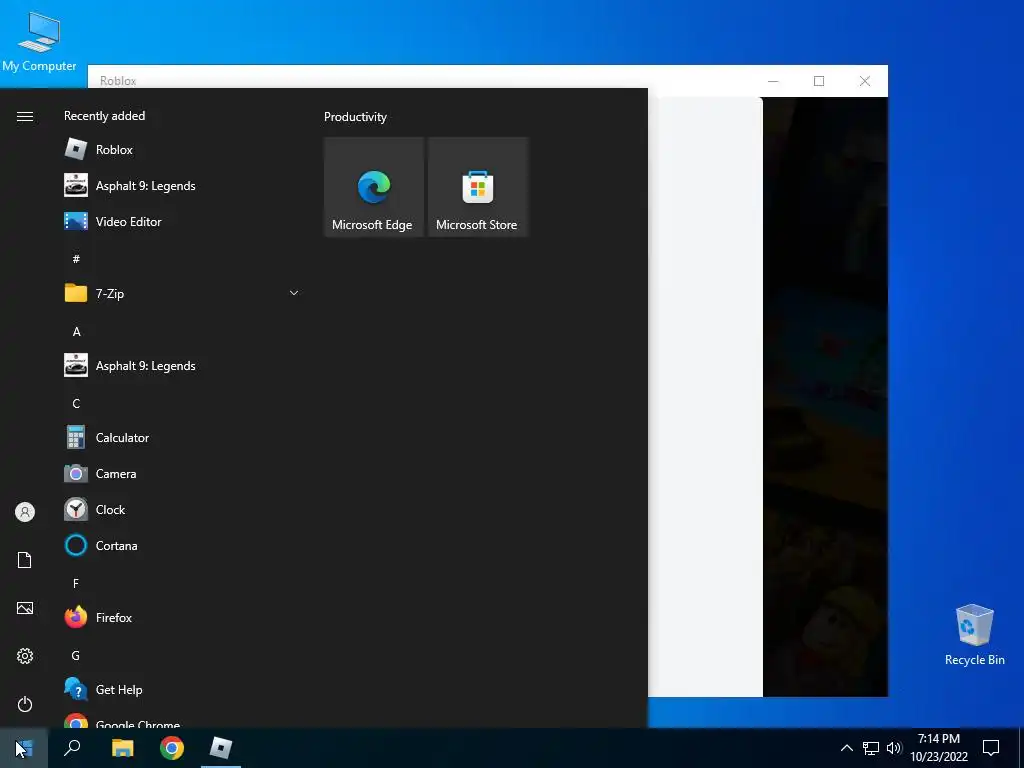1024x768 pixels.
Task: Open File Explorer from the taskbar
Action: tap(122, 748)
